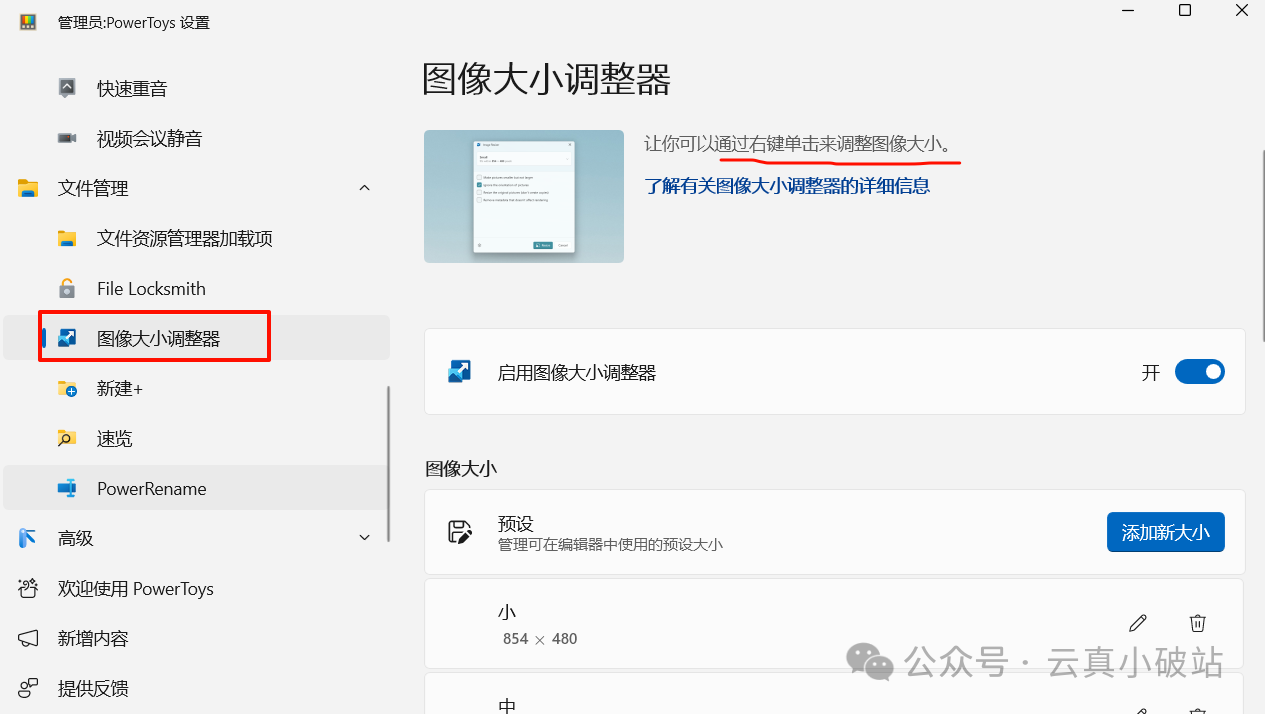The height and width of the screenshot is (714, 1265).
Task: Click the Image Resizer preview thumbnail
Action: click(x=524, y=196)
